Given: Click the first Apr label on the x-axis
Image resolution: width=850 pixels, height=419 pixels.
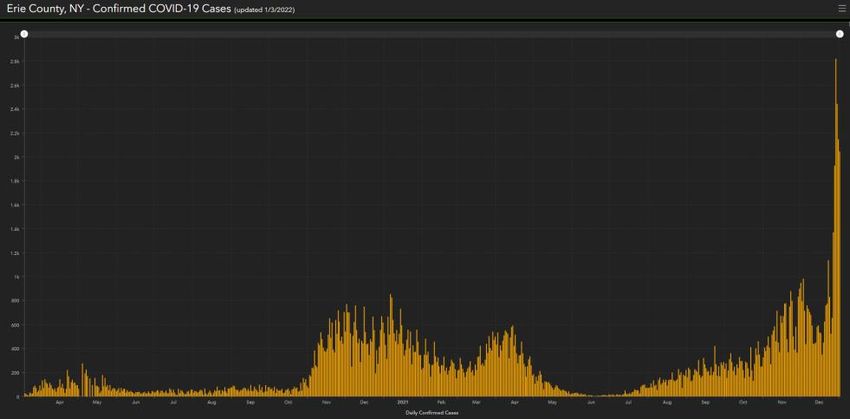Looking at the screenshot, I should click(x=59, y=402).
